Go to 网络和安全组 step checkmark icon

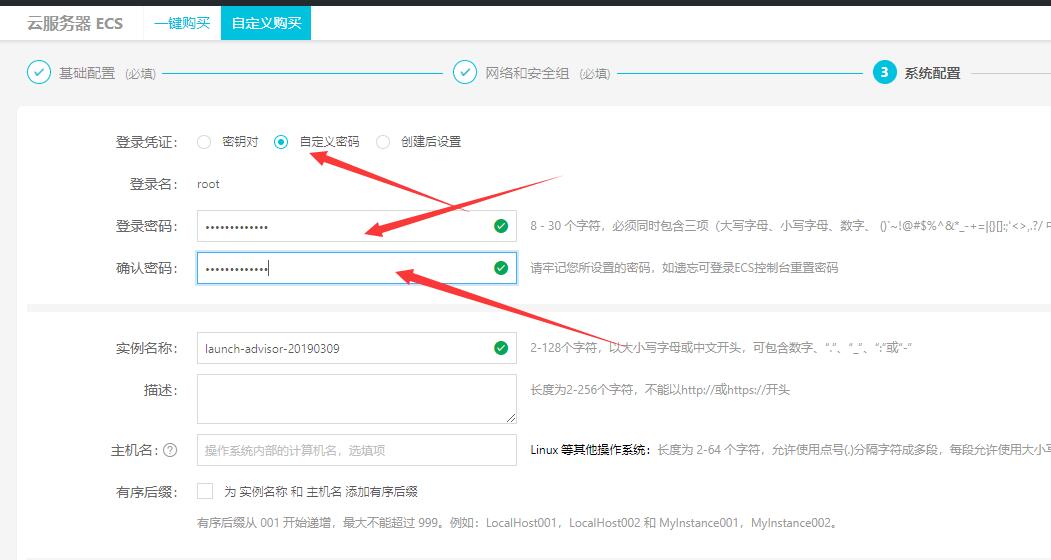tap(465, 72)
